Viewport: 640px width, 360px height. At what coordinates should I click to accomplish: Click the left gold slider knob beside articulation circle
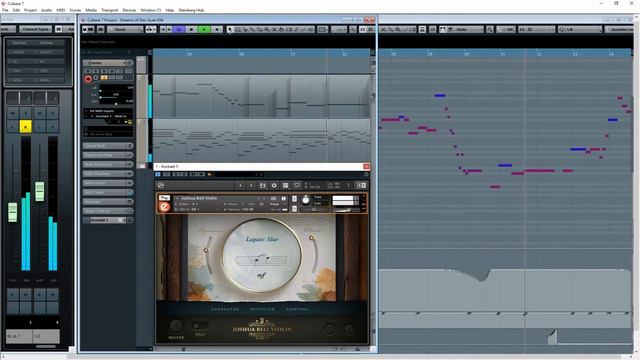click(206, 250)
